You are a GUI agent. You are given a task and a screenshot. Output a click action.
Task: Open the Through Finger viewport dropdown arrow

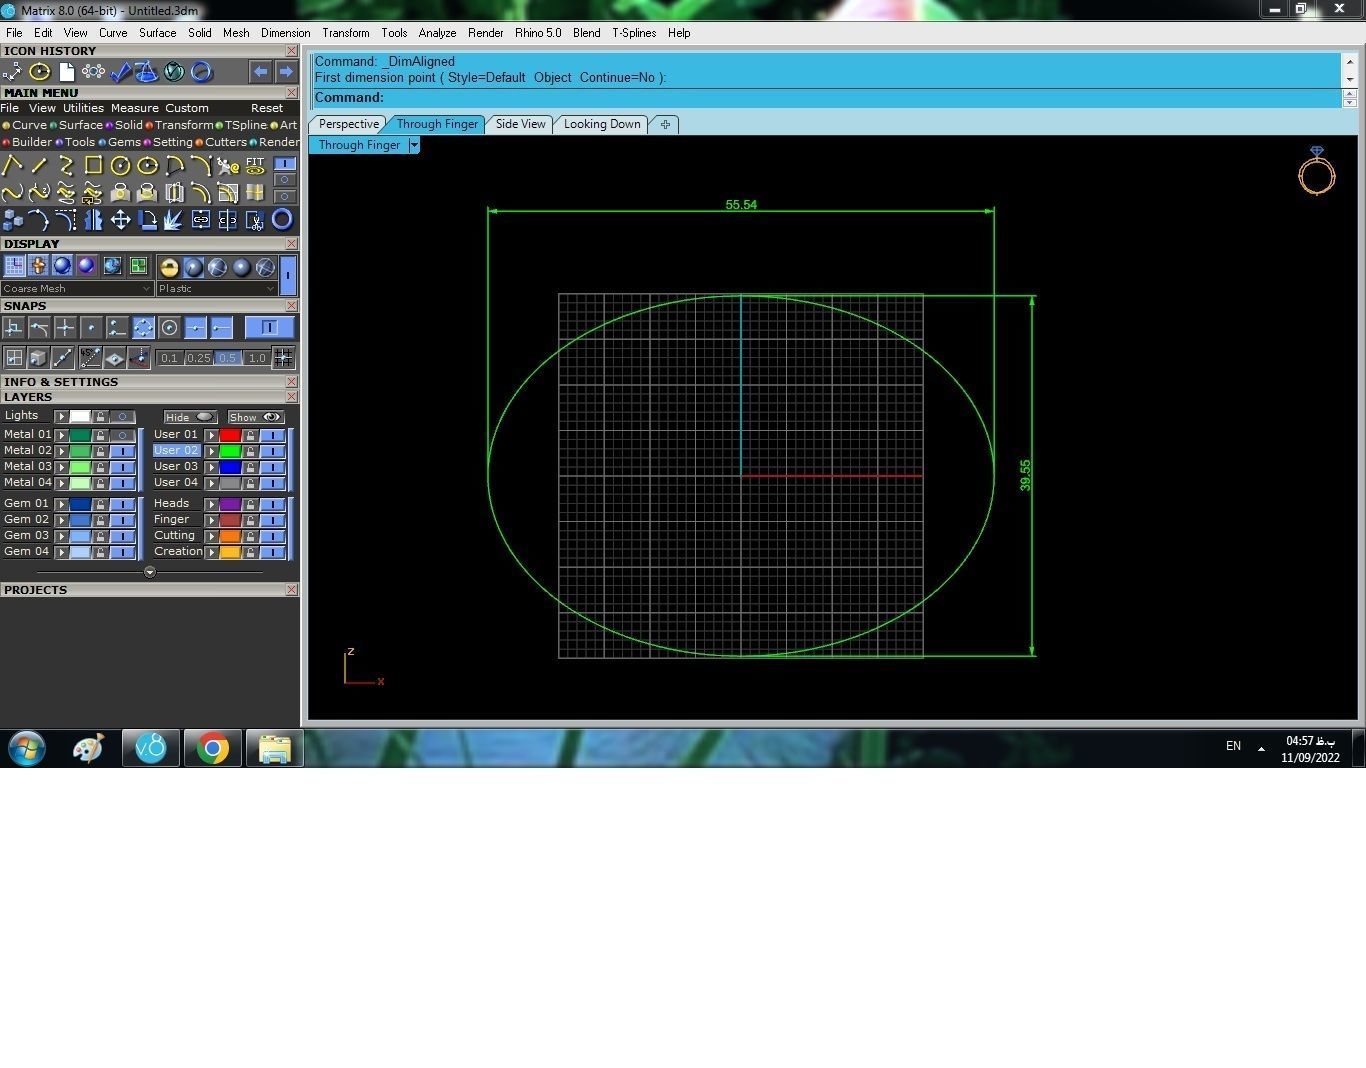414,145
